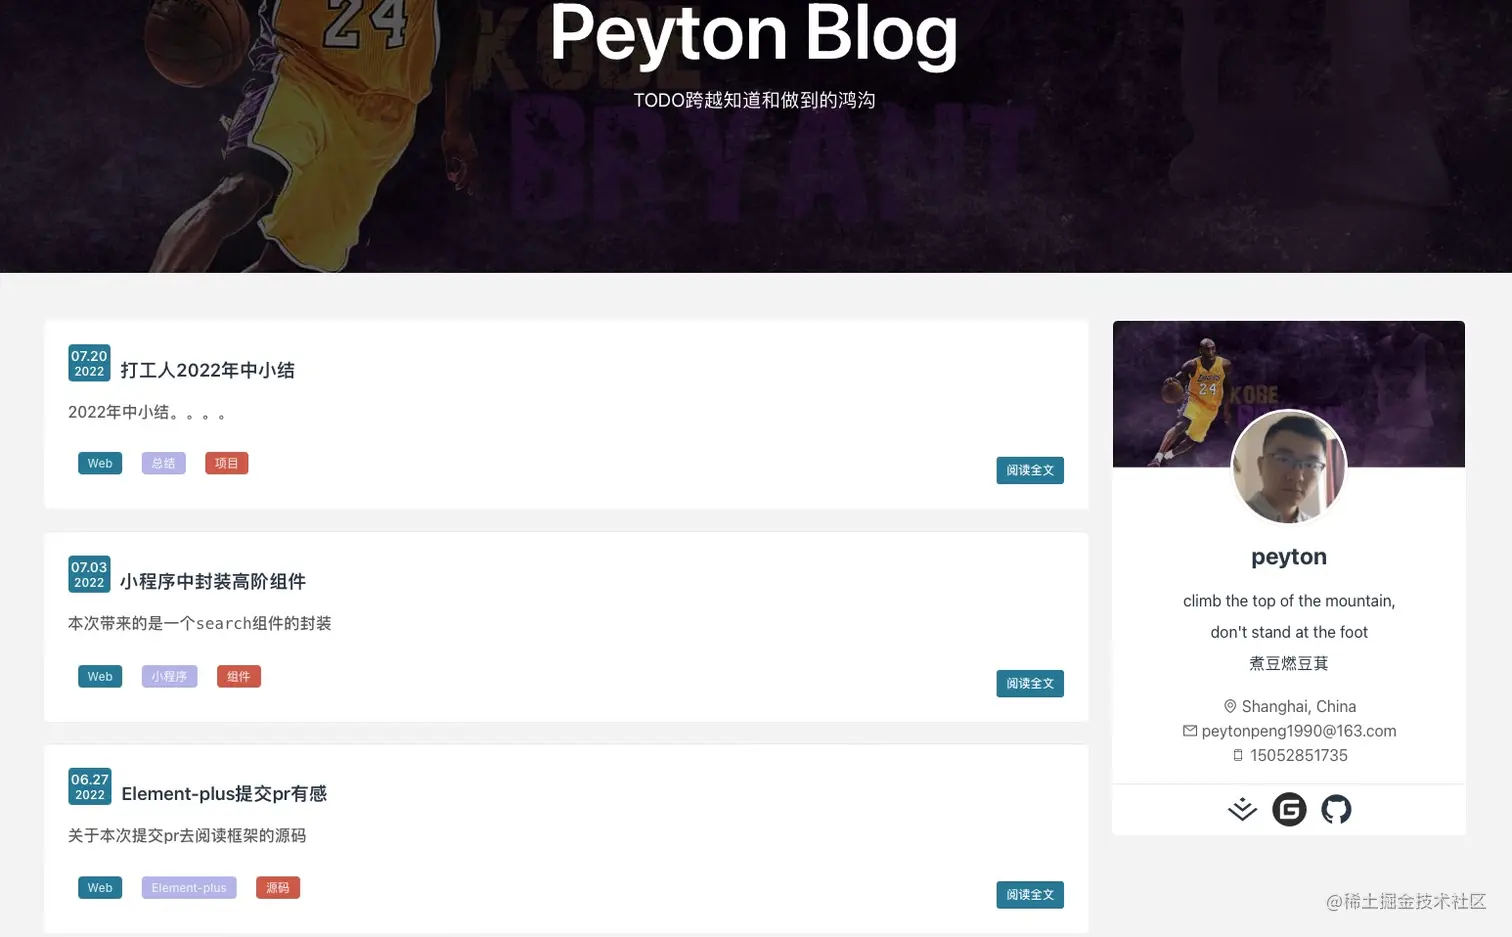Open the Juejin icon link in profile card
1512x937 pixels.
[x=1242, y=809]
